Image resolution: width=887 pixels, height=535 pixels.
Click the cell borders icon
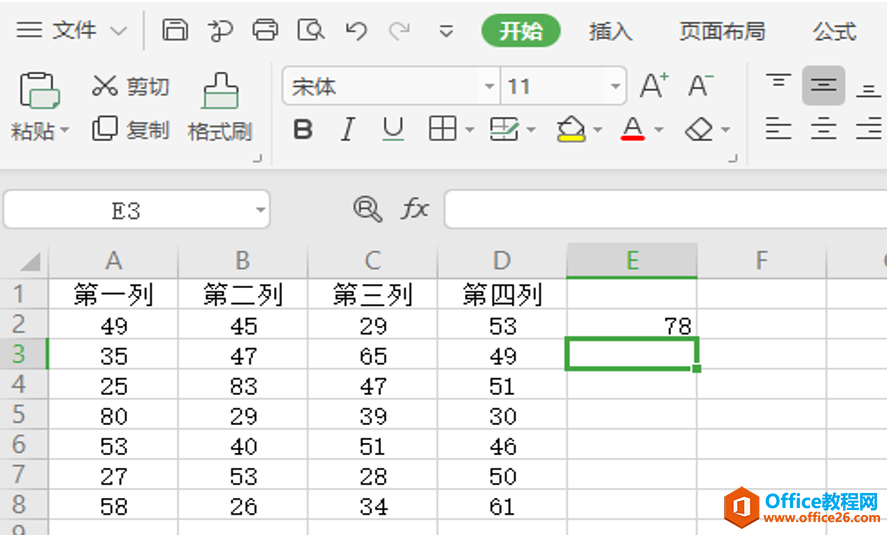pos(442,129)
